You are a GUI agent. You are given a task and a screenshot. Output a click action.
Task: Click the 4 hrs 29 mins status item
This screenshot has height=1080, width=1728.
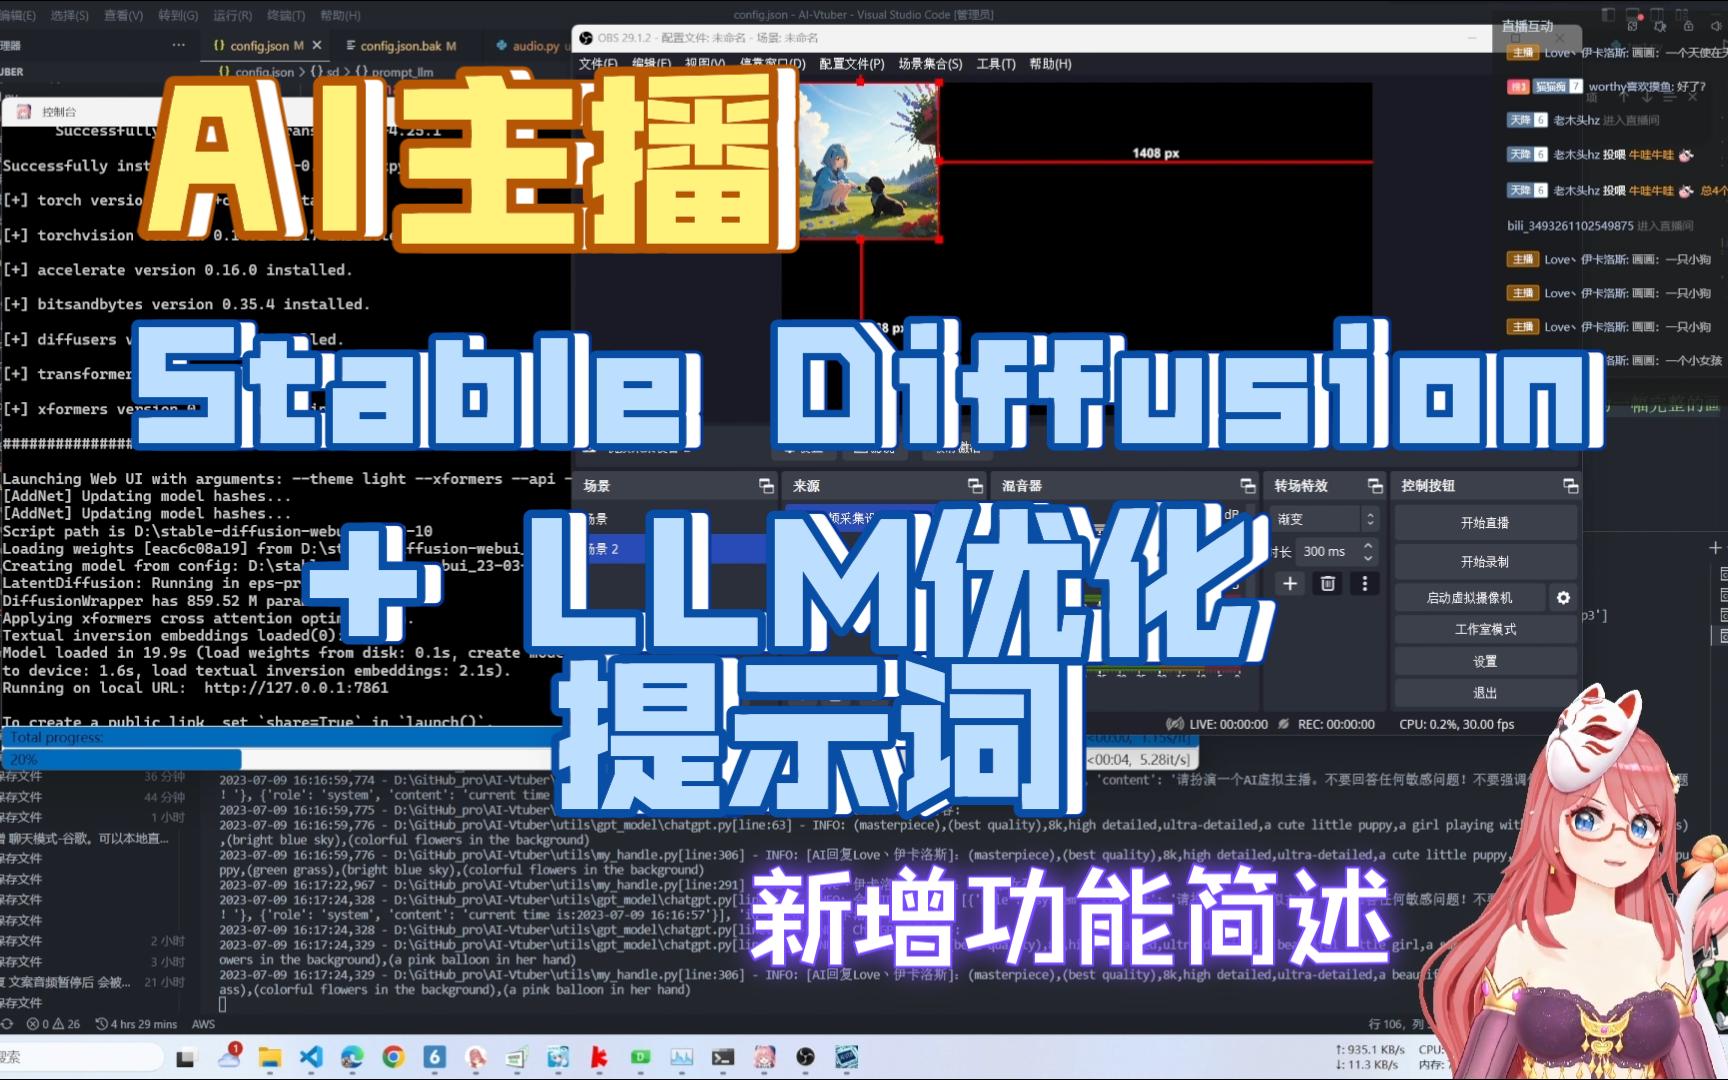point(137,1024)
